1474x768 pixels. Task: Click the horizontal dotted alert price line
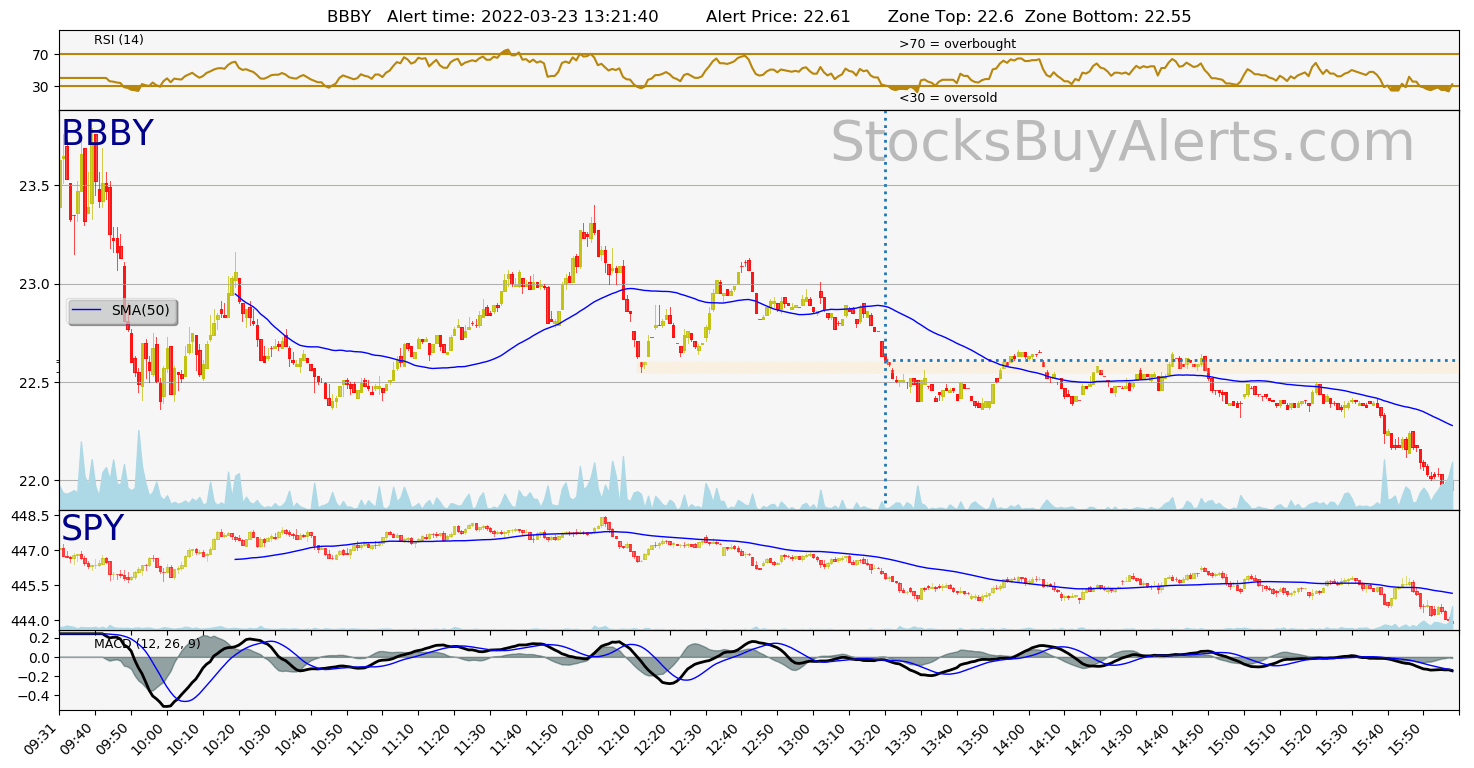pos(1172,360)
